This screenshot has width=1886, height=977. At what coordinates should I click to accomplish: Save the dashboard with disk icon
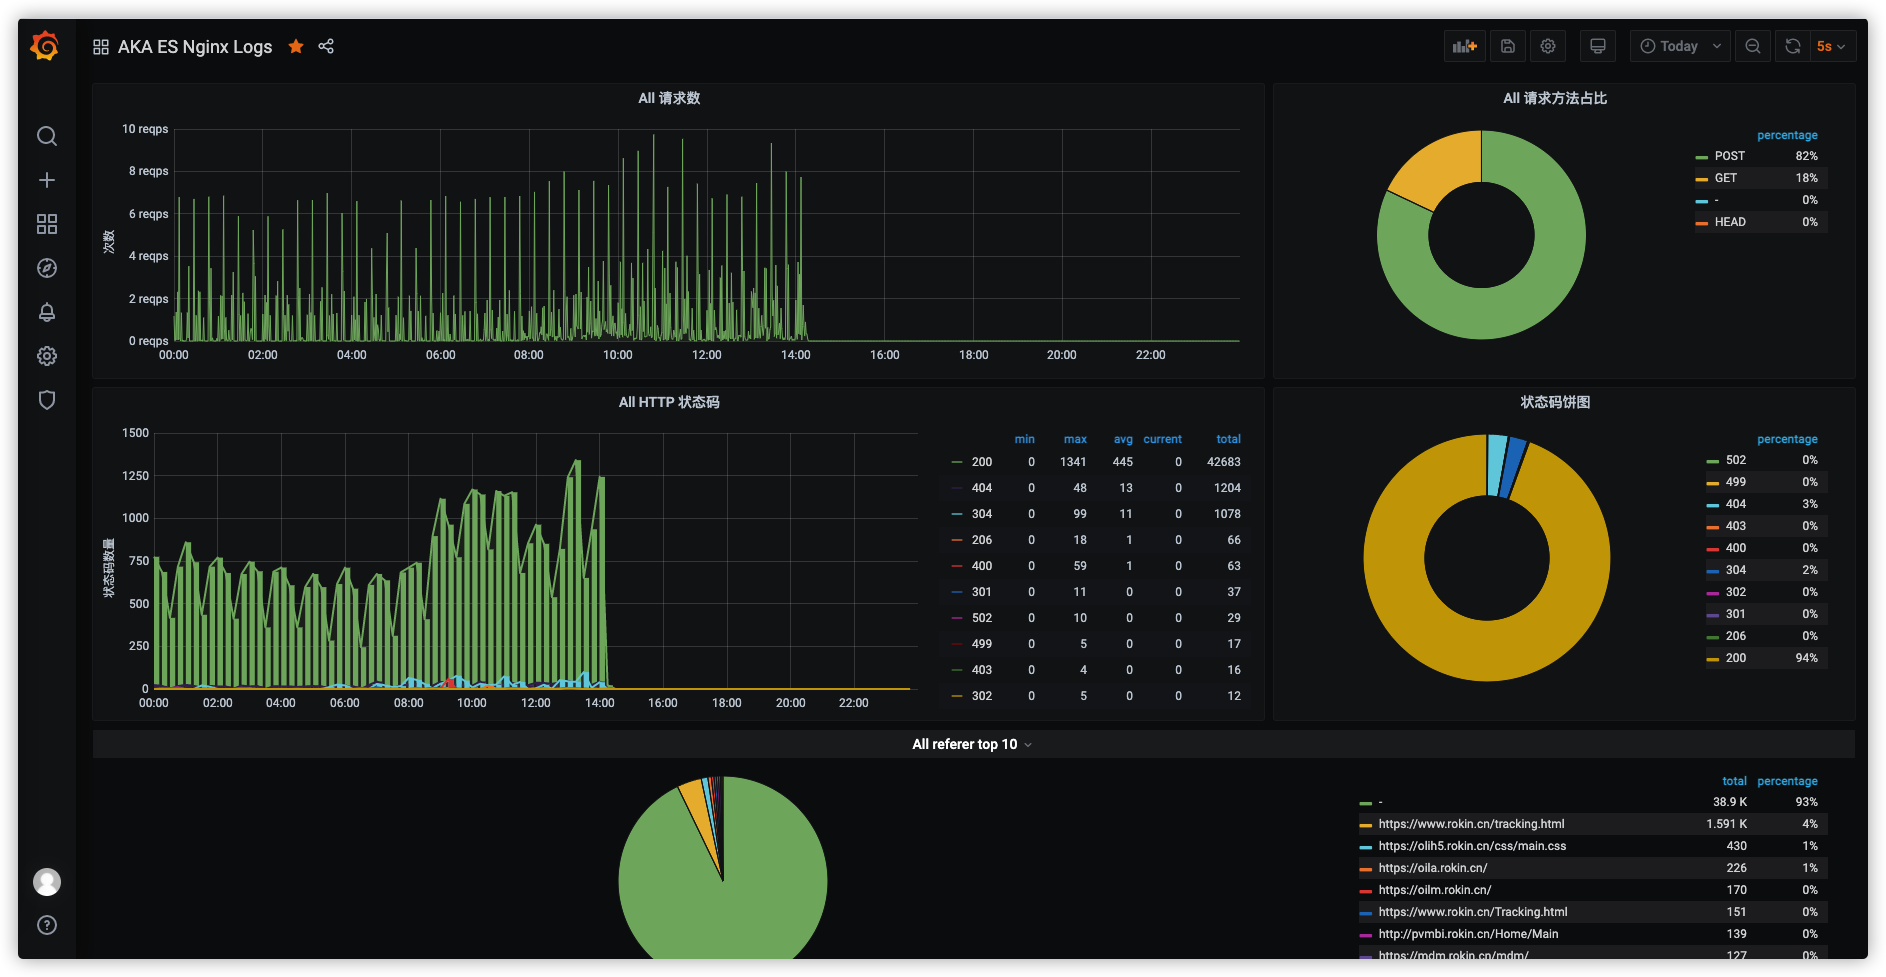pos(1508,46)
